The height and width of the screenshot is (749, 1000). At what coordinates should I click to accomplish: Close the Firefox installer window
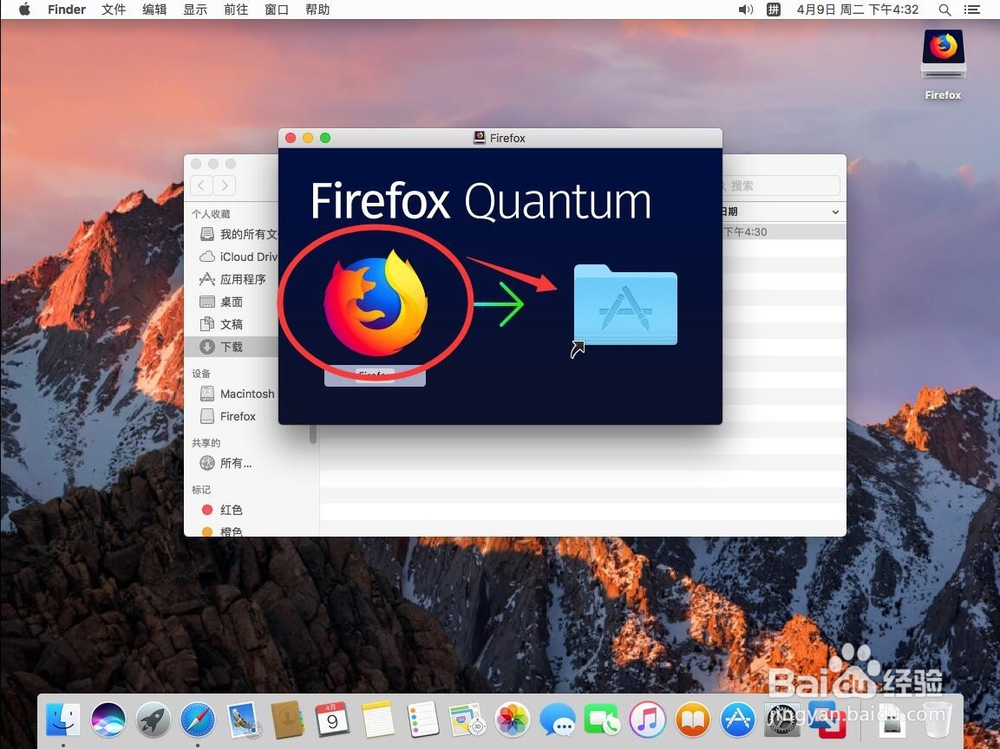[x=291, y=138]
